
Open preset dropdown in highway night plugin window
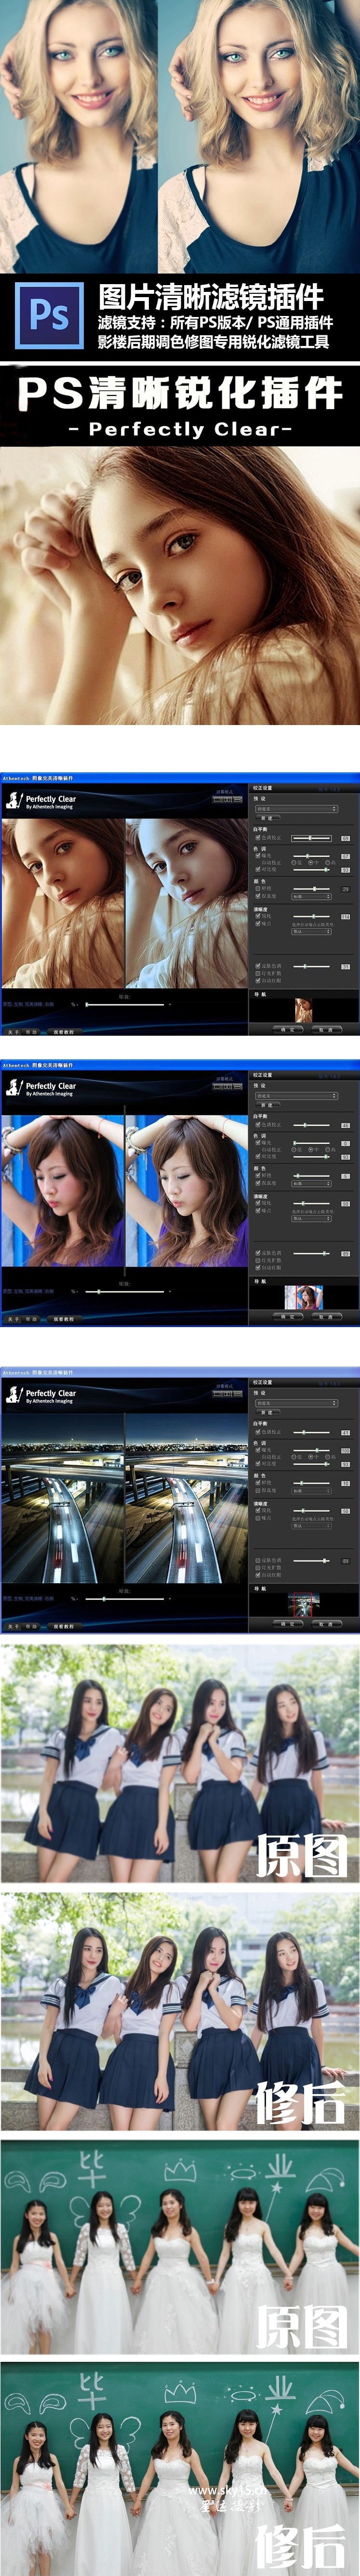pos(297,1404)
